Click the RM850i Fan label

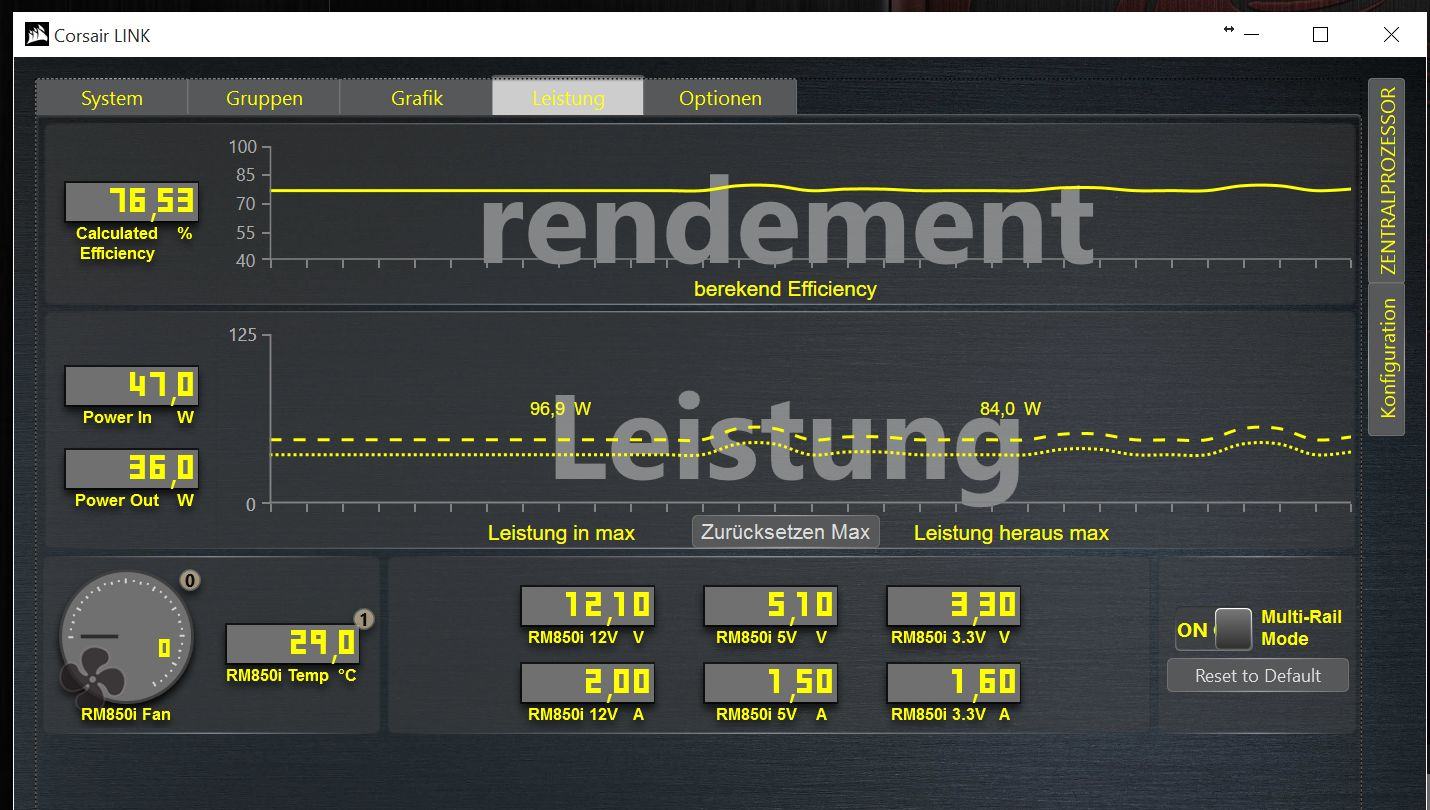126,714
